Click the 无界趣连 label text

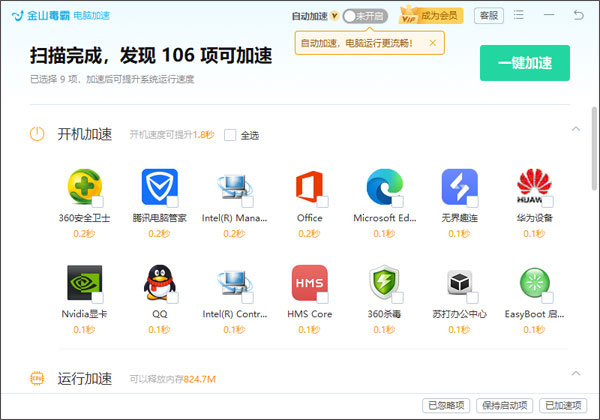click(x=460, y=218)
